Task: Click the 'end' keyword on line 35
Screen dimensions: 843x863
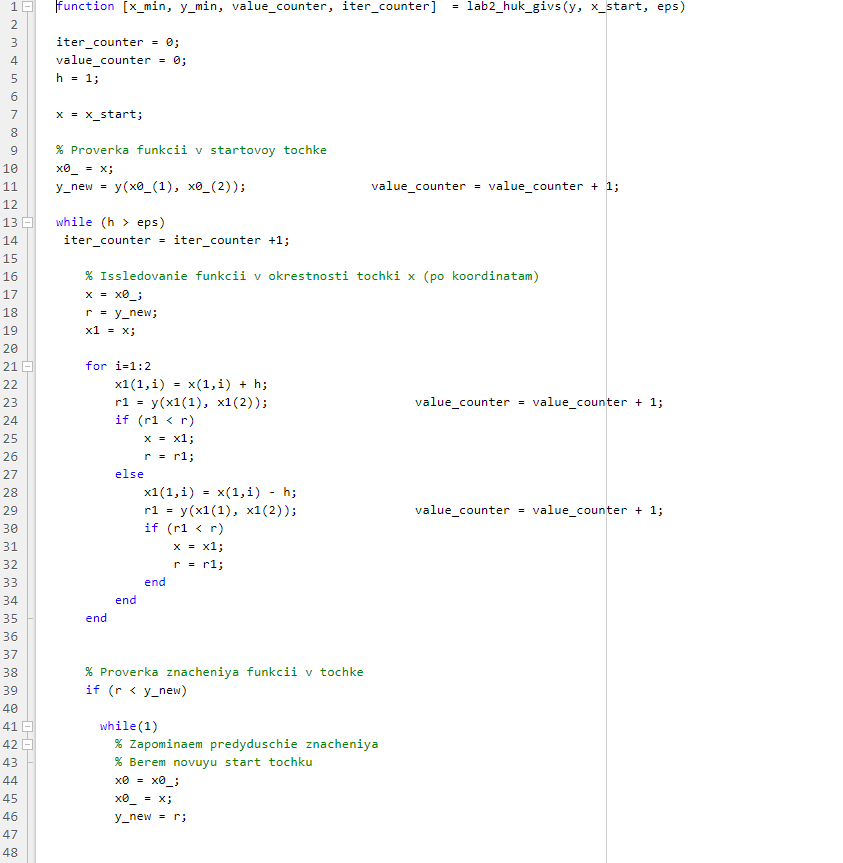Action: pyautogui.click(x=96, y=619)
